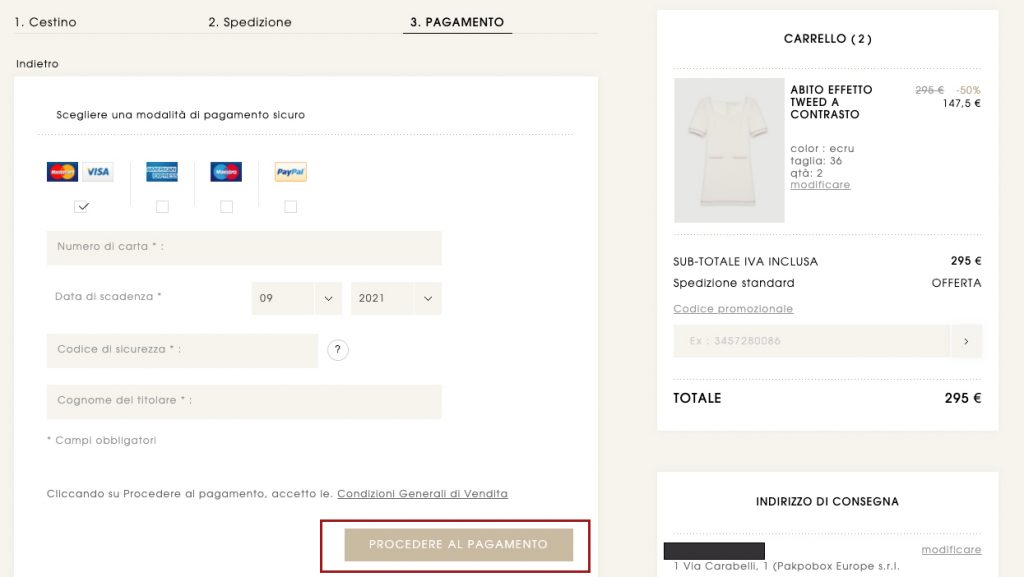Uncheck the Mastercard/Visa payment checkbox

(82, 207)
